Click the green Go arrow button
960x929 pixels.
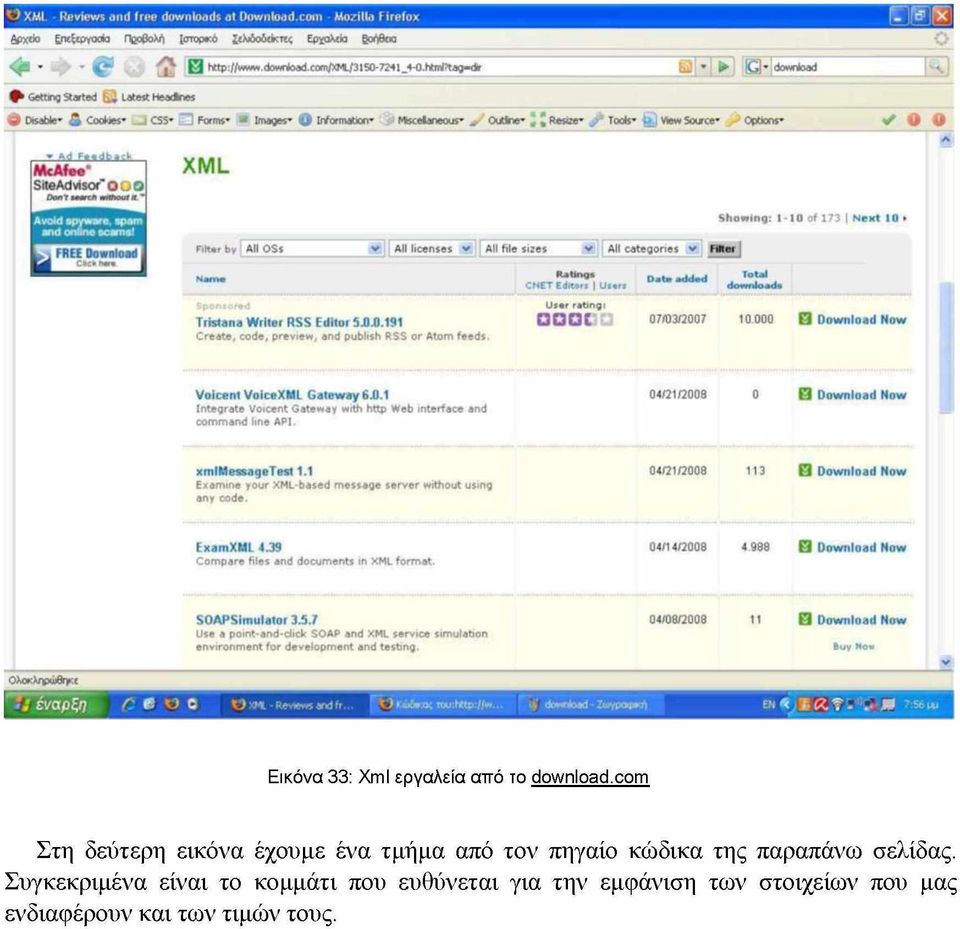(x=724, y=67)
